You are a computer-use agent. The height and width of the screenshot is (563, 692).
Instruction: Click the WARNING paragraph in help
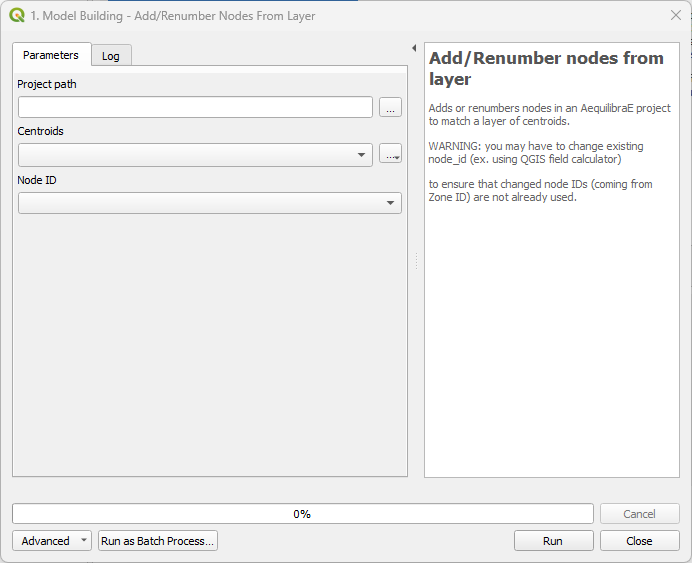coord(536,152)
